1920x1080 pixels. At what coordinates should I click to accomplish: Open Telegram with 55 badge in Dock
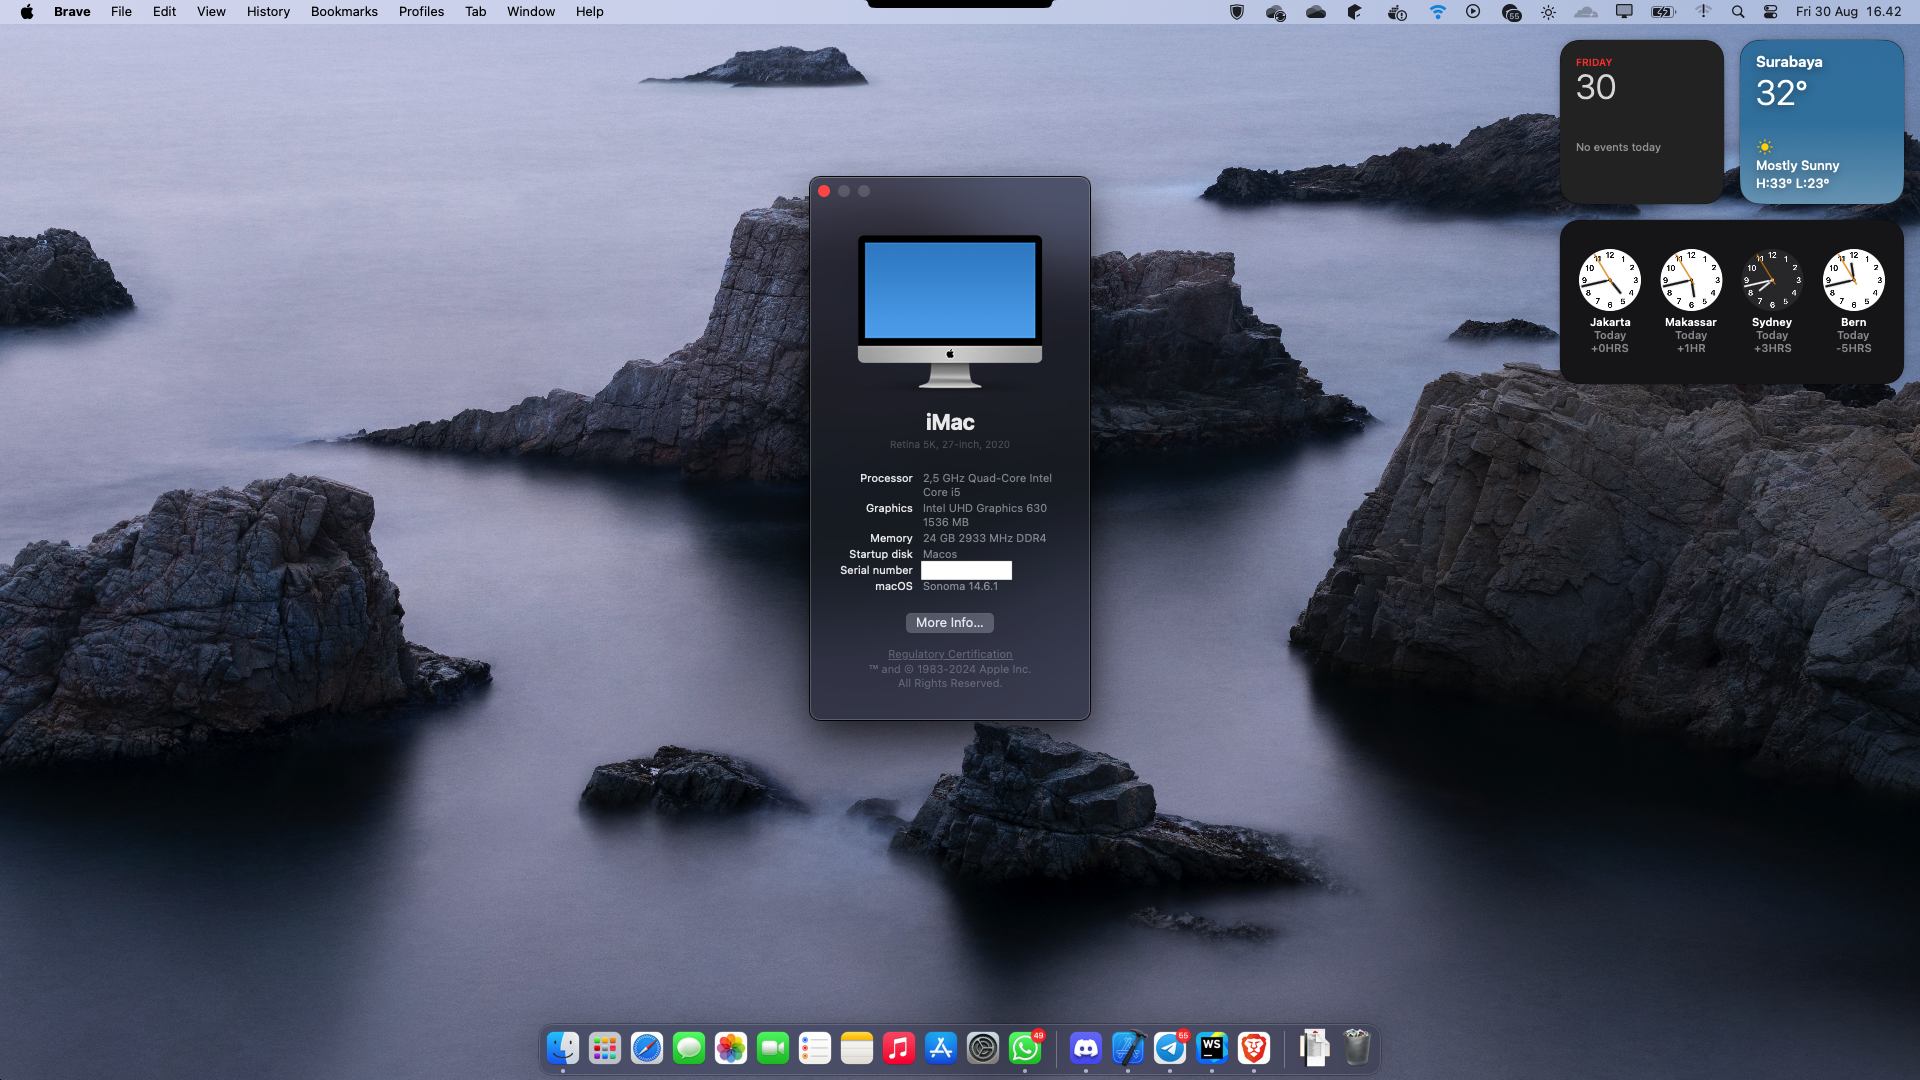click(1170, 1048)
